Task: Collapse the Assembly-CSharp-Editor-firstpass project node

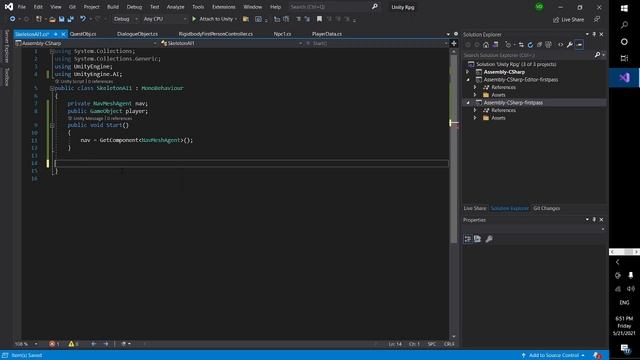Action: (468, 80)
